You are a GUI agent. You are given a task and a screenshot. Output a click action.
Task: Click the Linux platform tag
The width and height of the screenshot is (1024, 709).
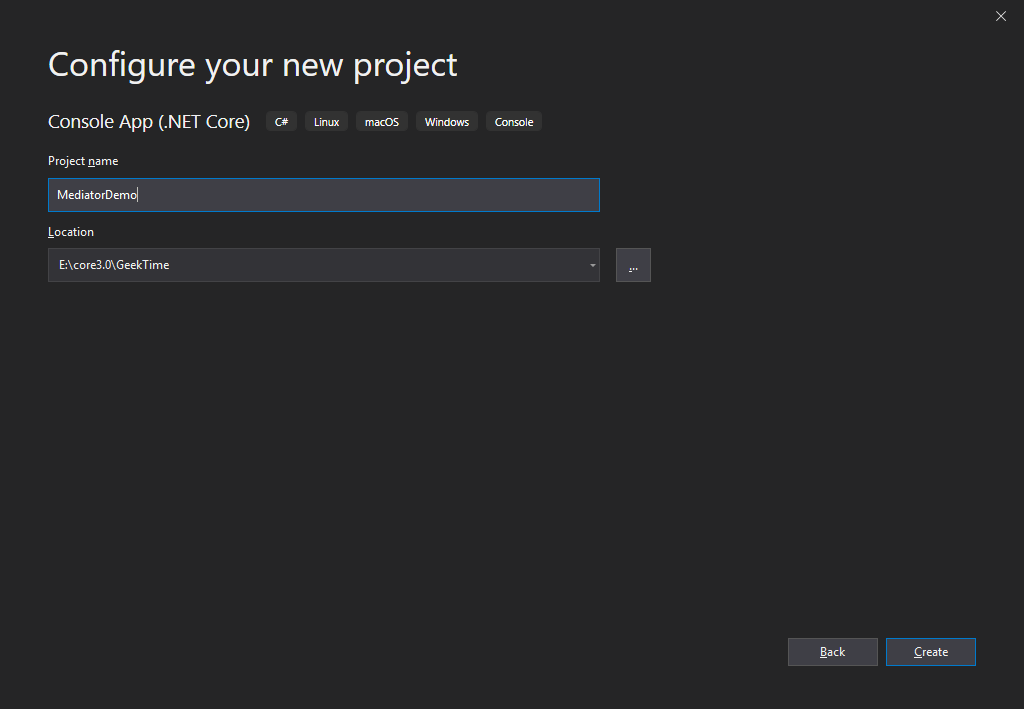pos(327,122)
